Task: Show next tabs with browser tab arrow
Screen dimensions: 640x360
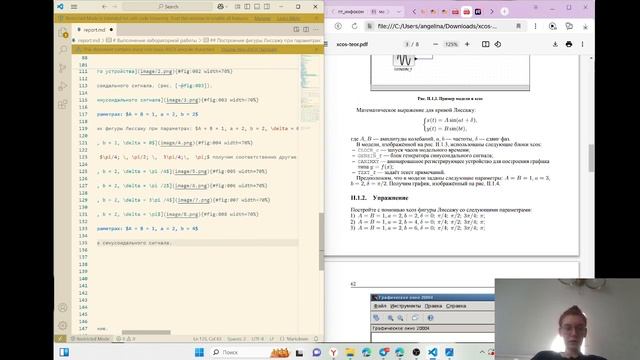Action: coord(492,11)
